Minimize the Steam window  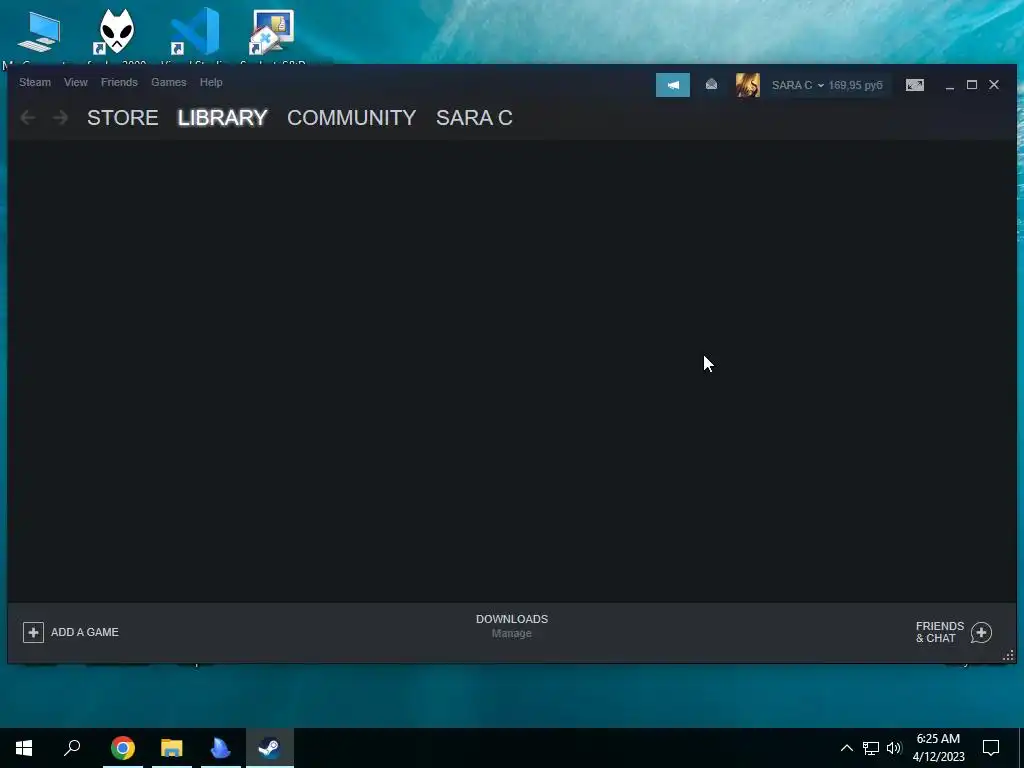coord(950,85)
